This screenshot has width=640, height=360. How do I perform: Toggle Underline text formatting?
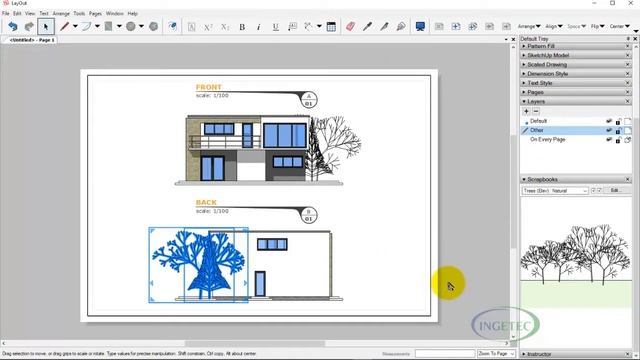point(276,27)
